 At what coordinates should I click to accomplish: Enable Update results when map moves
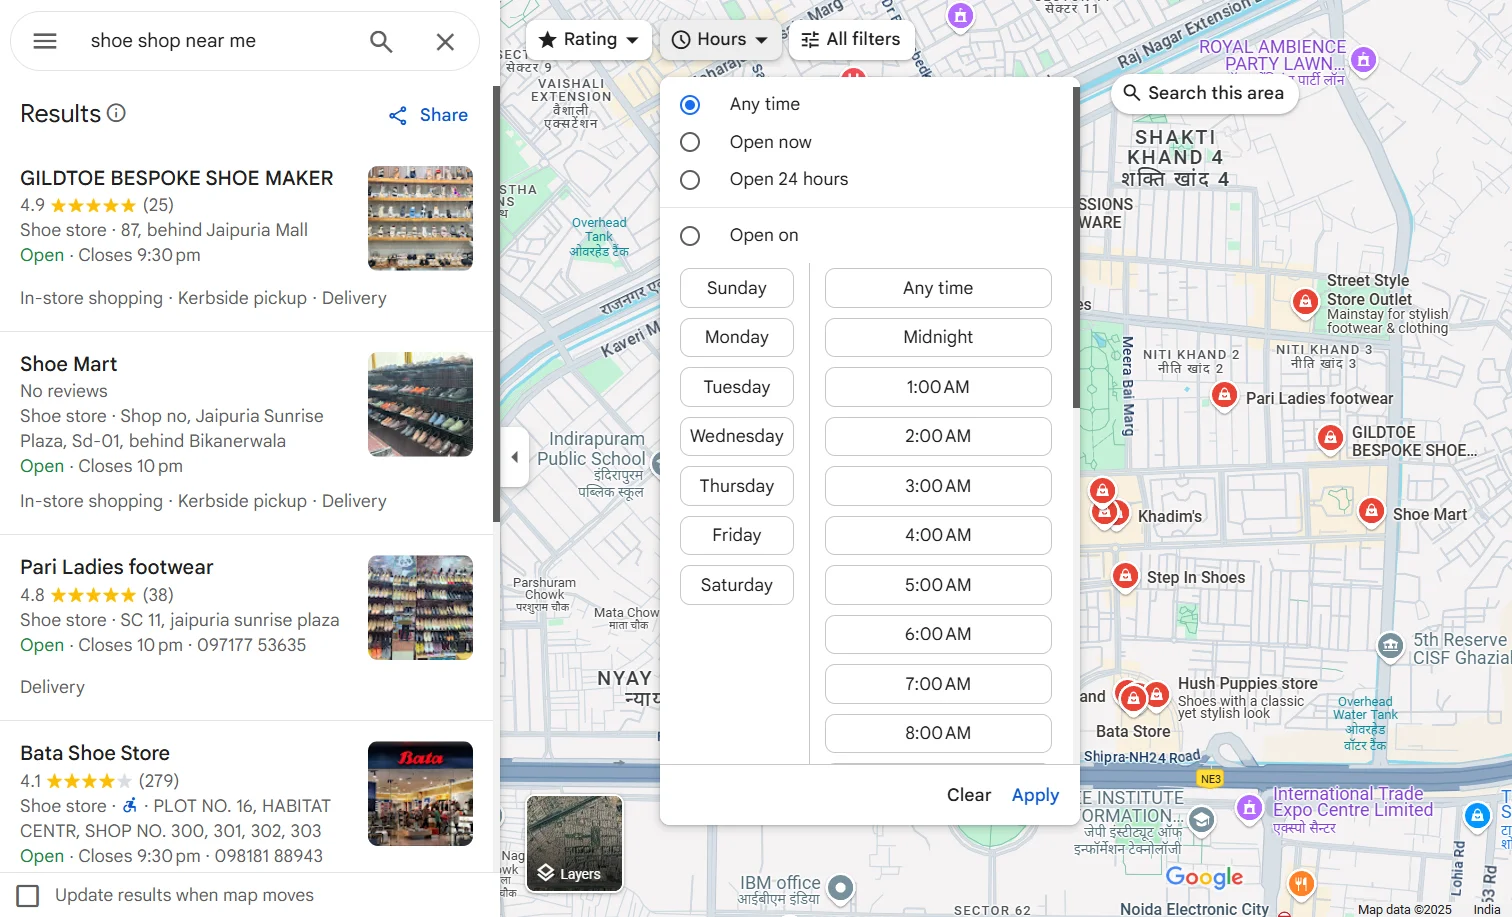point(28,895)
